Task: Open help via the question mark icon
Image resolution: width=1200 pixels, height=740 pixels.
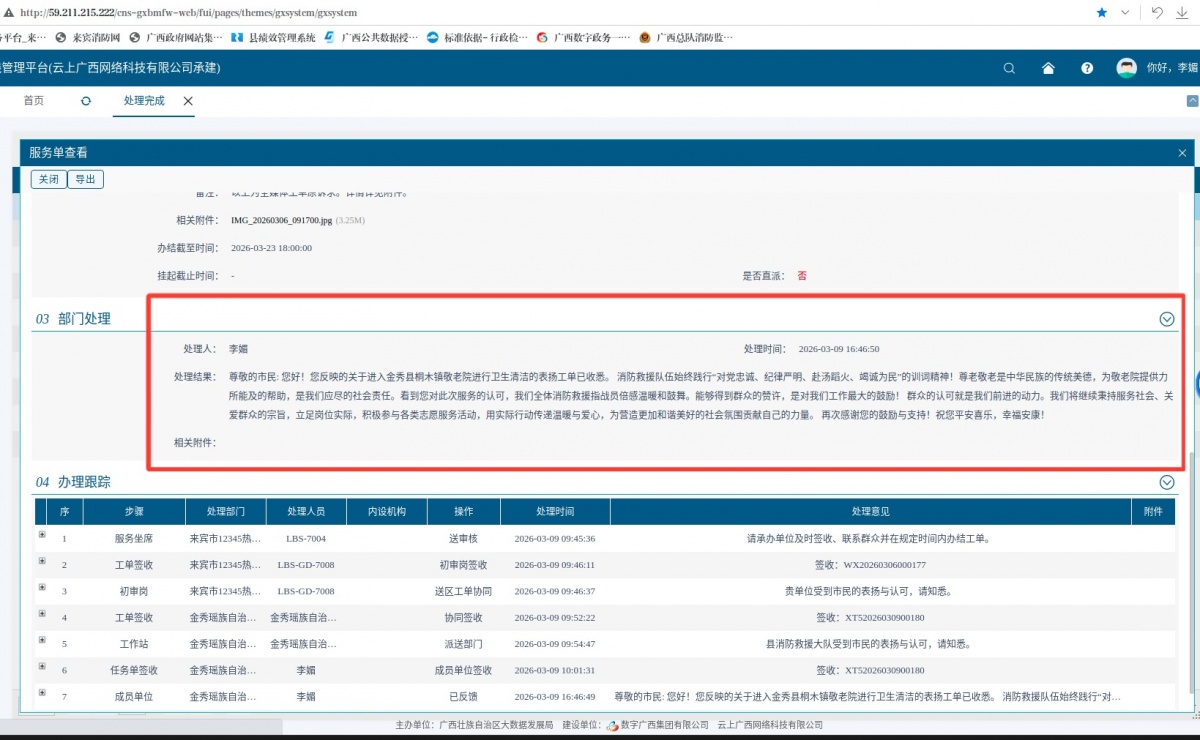Action: coord(1087,68)
